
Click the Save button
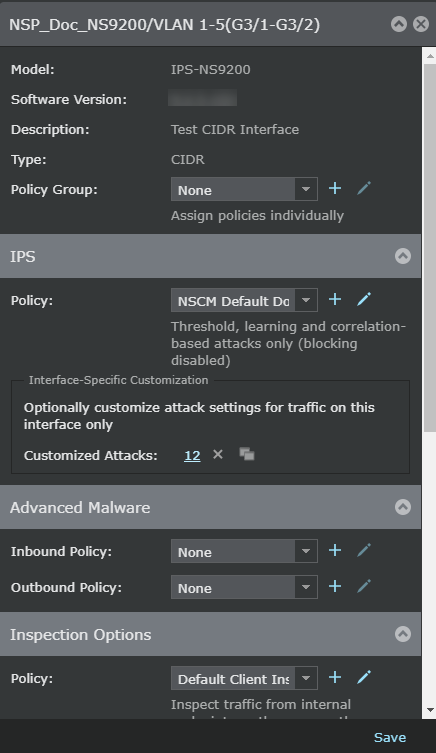pyautogui.click(x=390, y=737)
